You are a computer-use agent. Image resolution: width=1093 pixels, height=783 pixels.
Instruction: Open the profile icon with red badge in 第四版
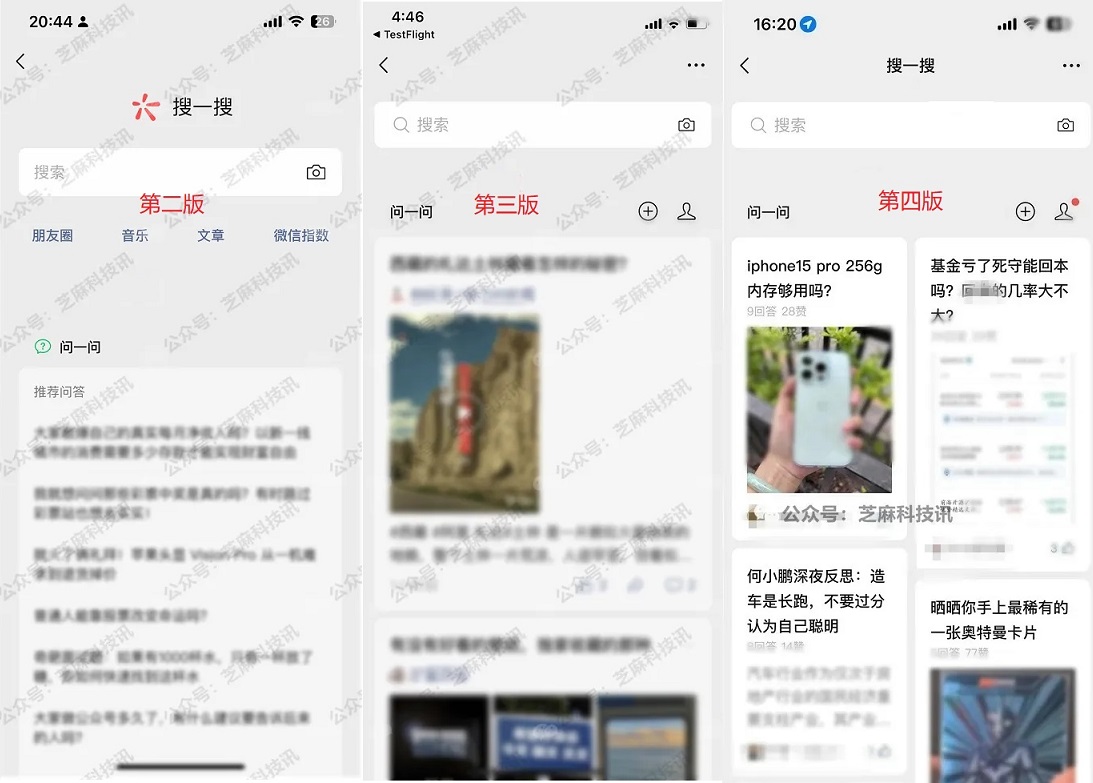coord(1063,211)
